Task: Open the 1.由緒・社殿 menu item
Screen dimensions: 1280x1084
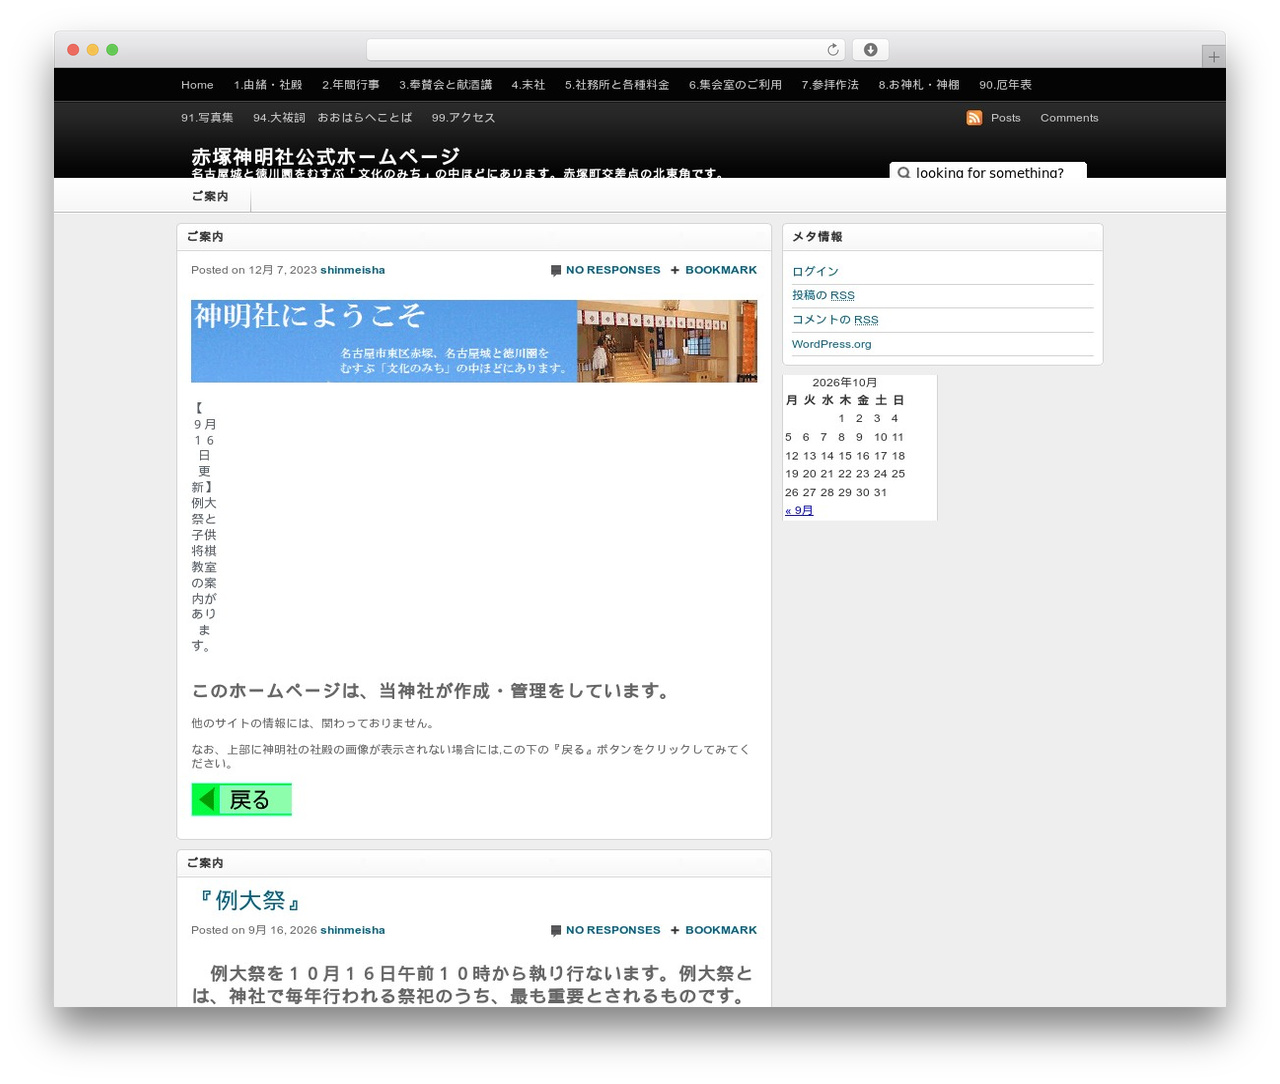Action: tap(268, 85)
